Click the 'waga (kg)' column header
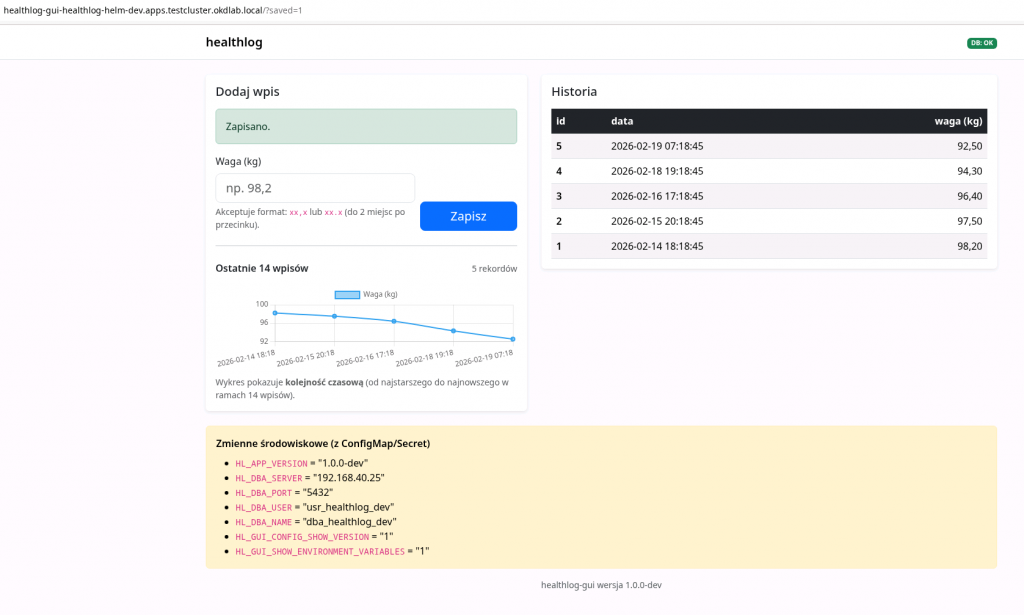 (958, 121)
